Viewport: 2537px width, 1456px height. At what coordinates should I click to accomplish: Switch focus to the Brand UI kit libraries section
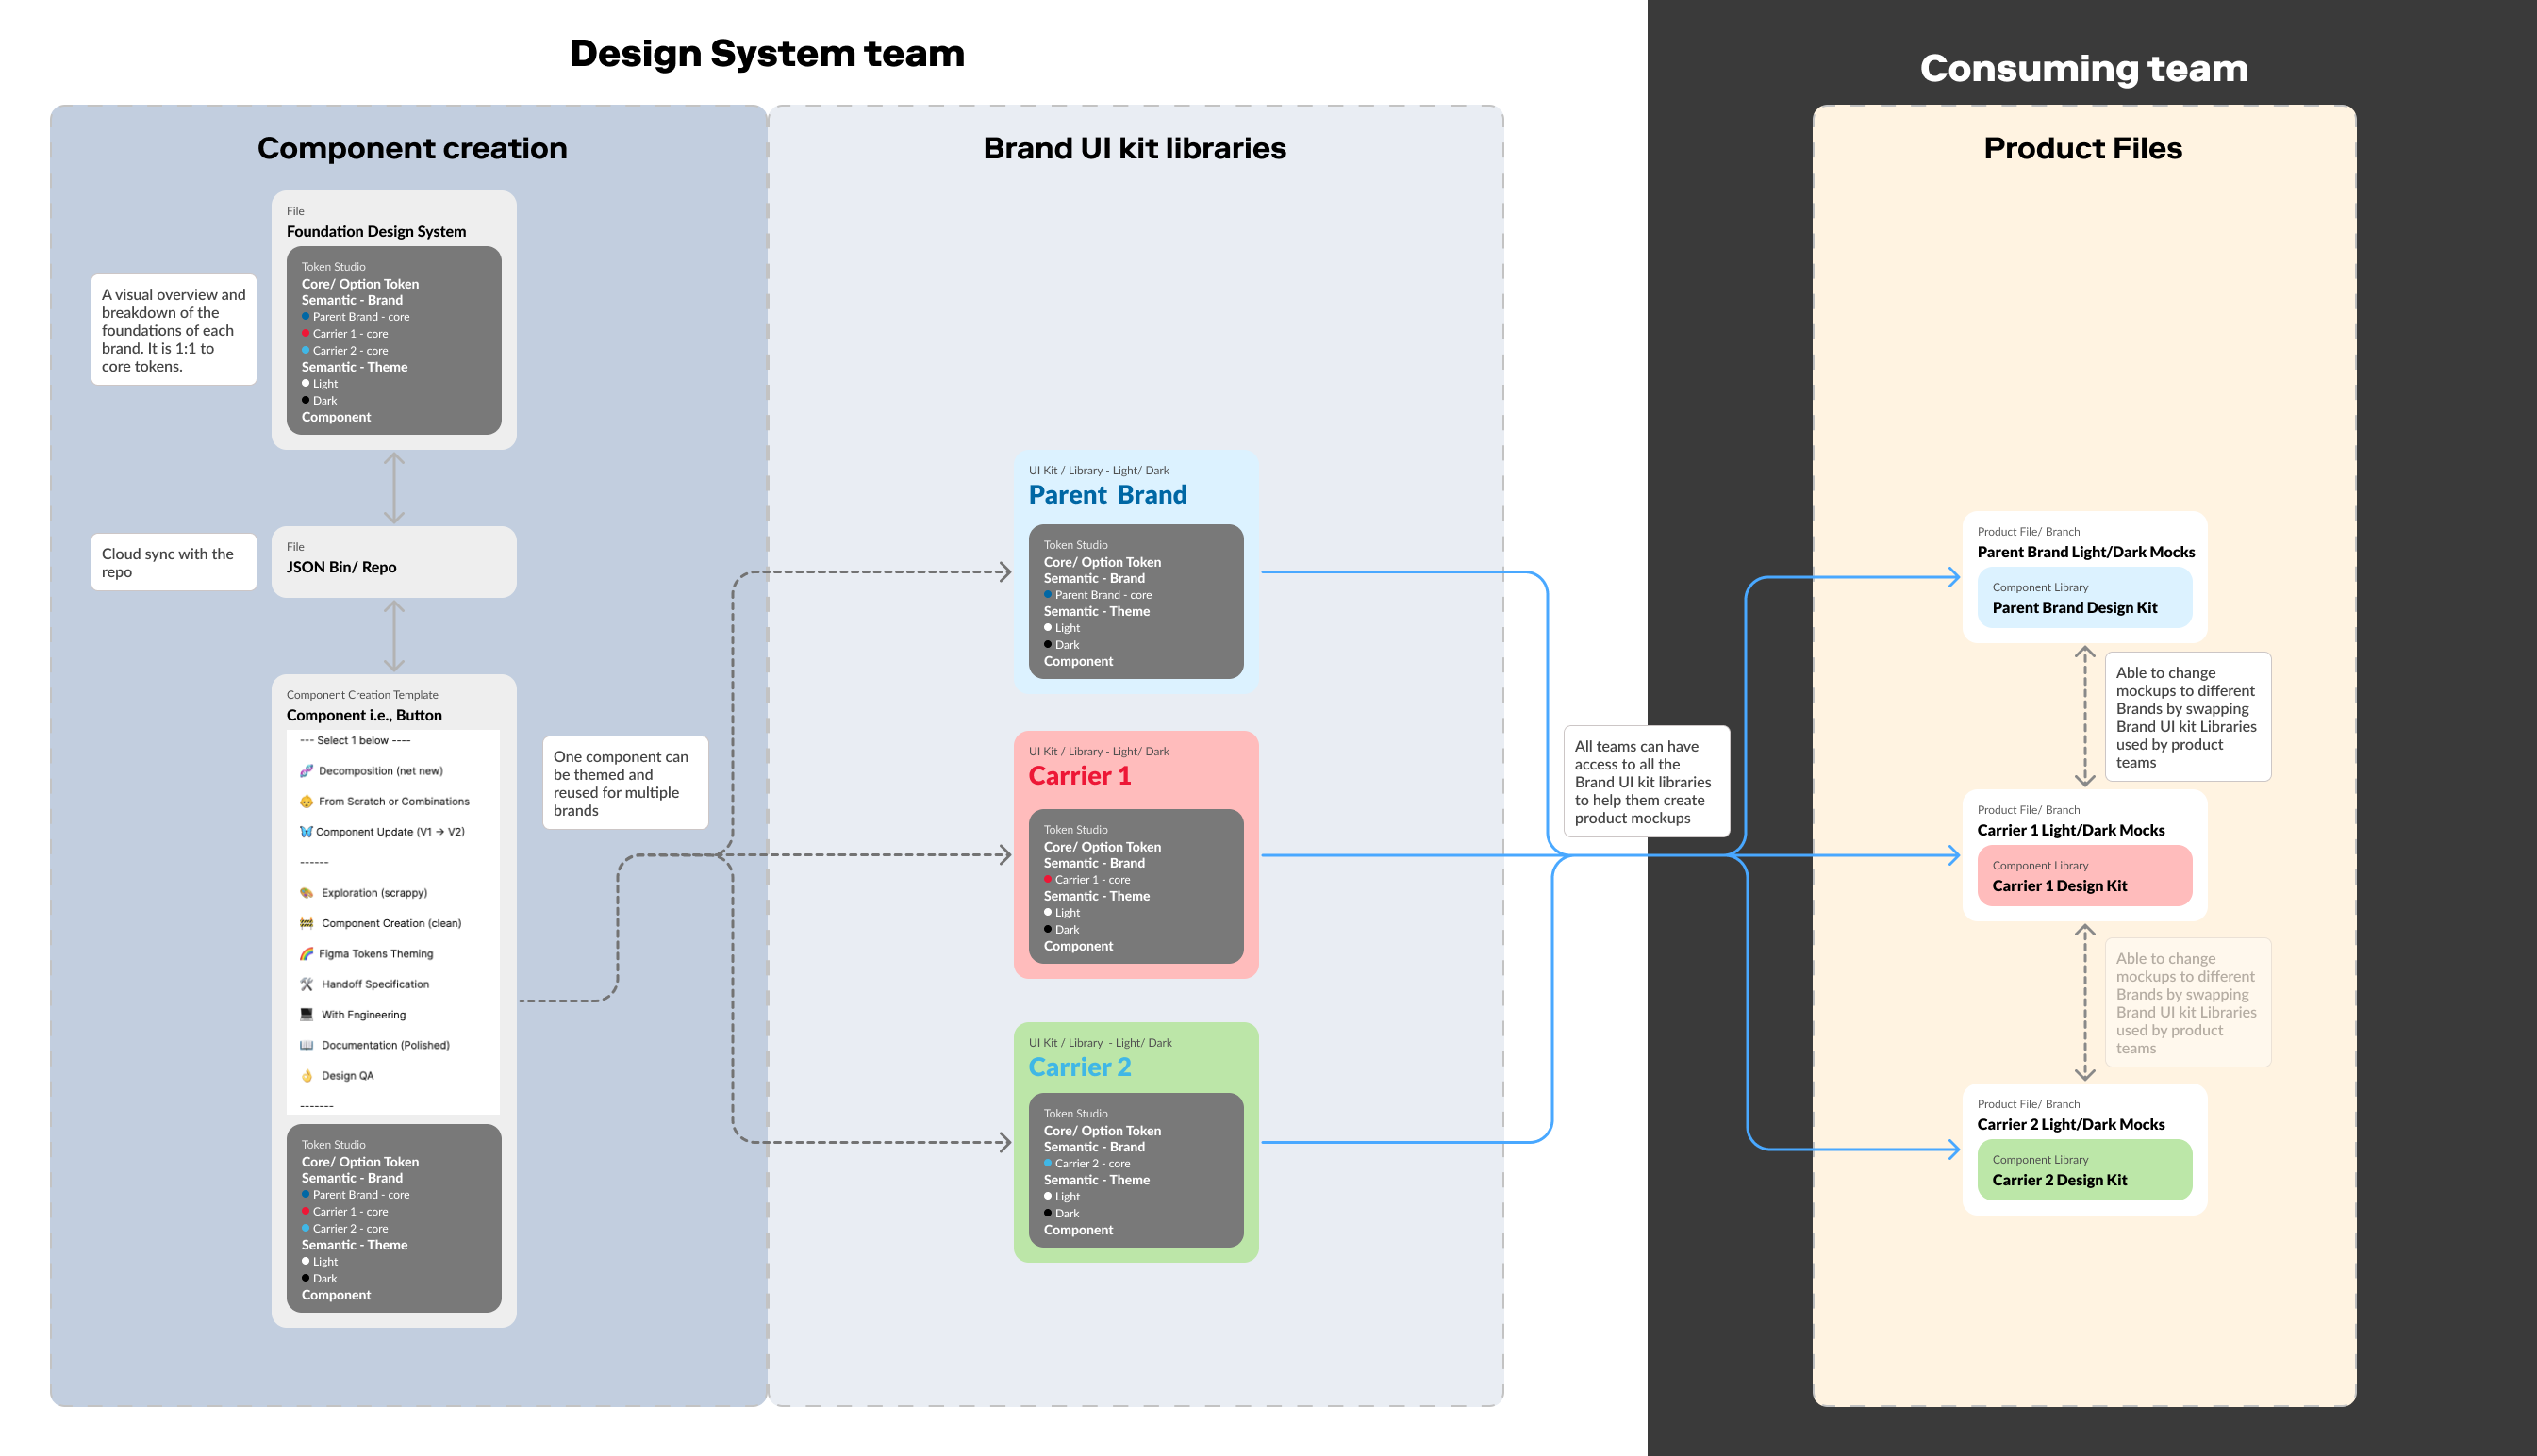point(1134,147)
